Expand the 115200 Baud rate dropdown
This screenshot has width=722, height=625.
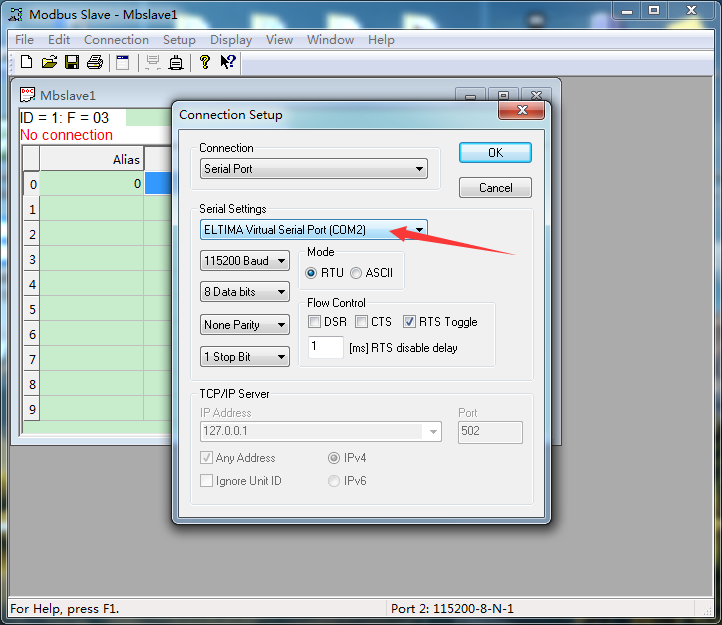coord(245,261)
